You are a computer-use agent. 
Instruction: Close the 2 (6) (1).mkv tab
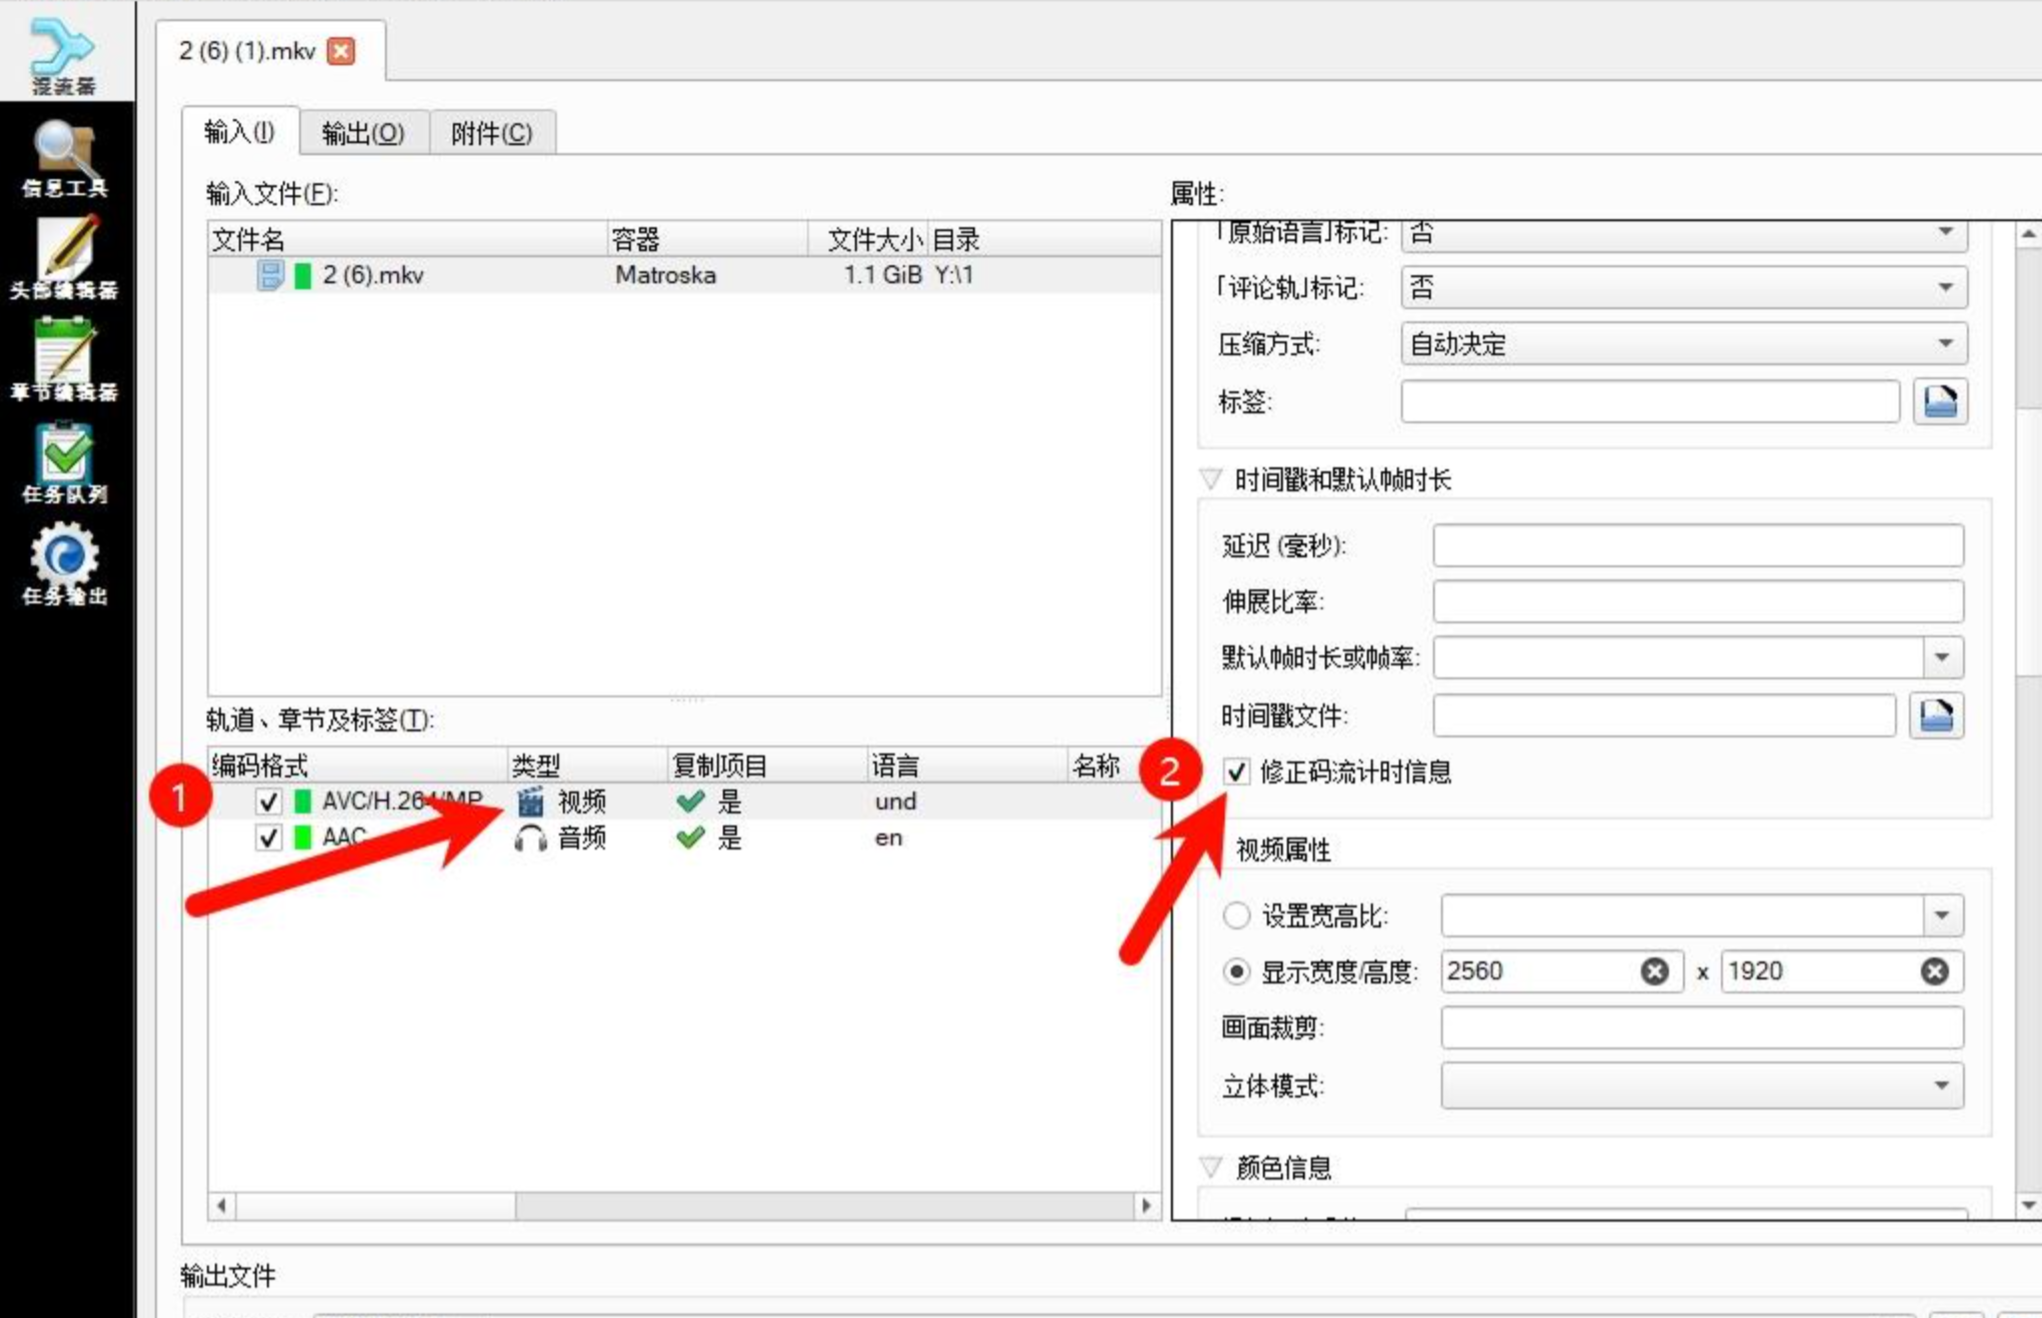341,51
